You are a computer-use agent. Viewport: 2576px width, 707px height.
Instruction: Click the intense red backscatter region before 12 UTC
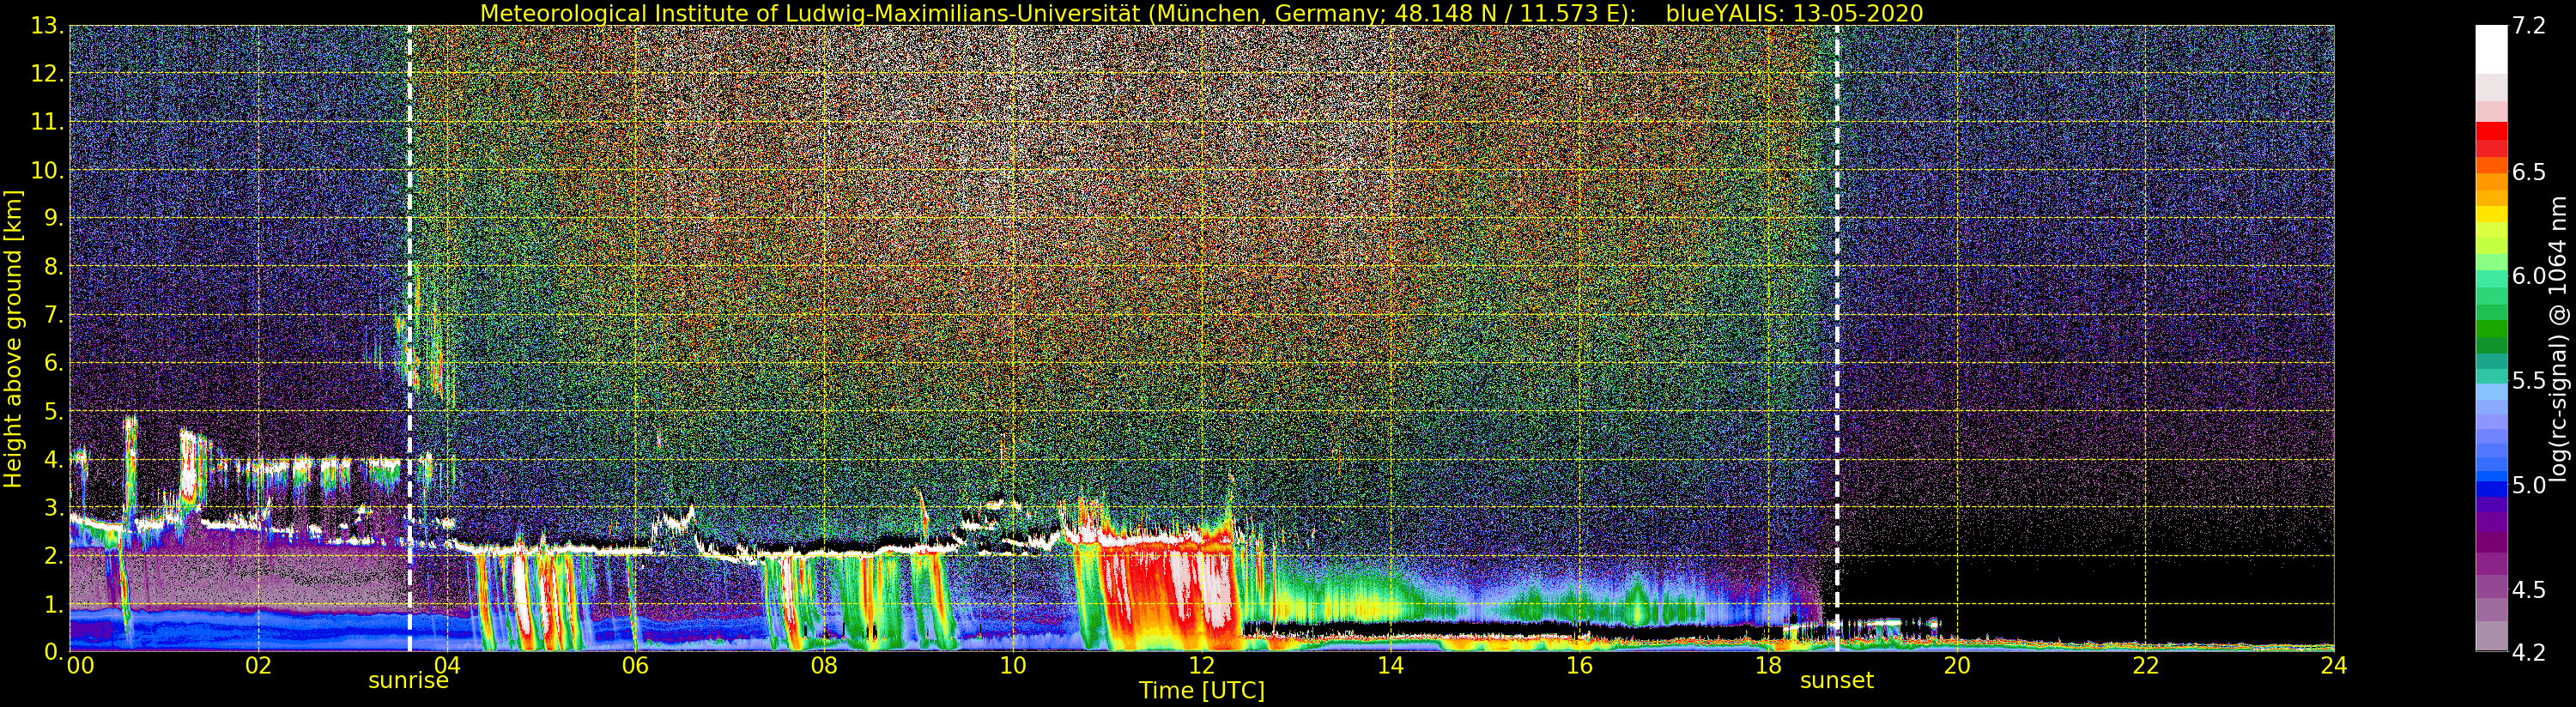1150,590
